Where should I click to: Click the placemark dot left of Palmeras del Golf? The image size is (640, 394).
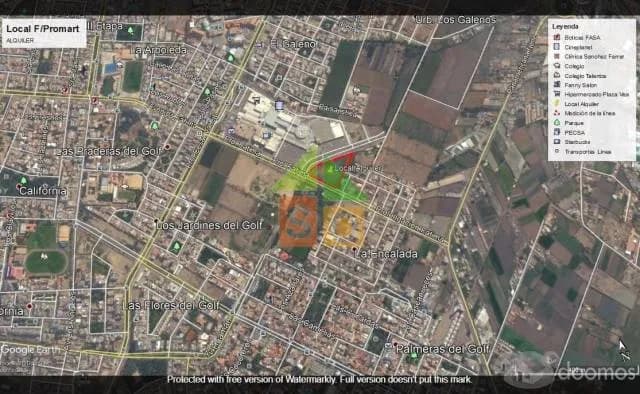pos(395,344)
